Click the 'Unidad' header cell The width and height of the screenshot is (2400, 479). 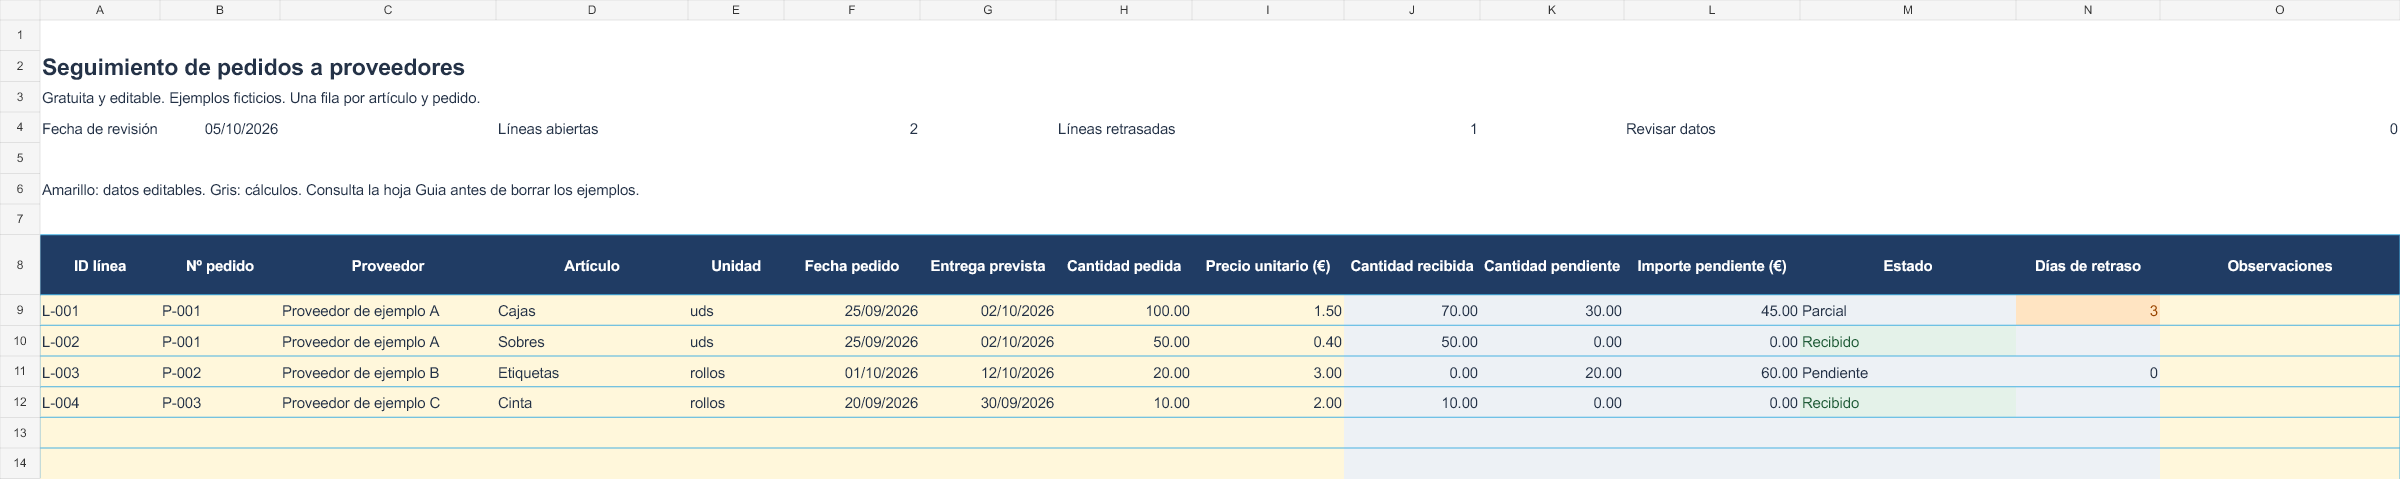[x=736, y=266]
